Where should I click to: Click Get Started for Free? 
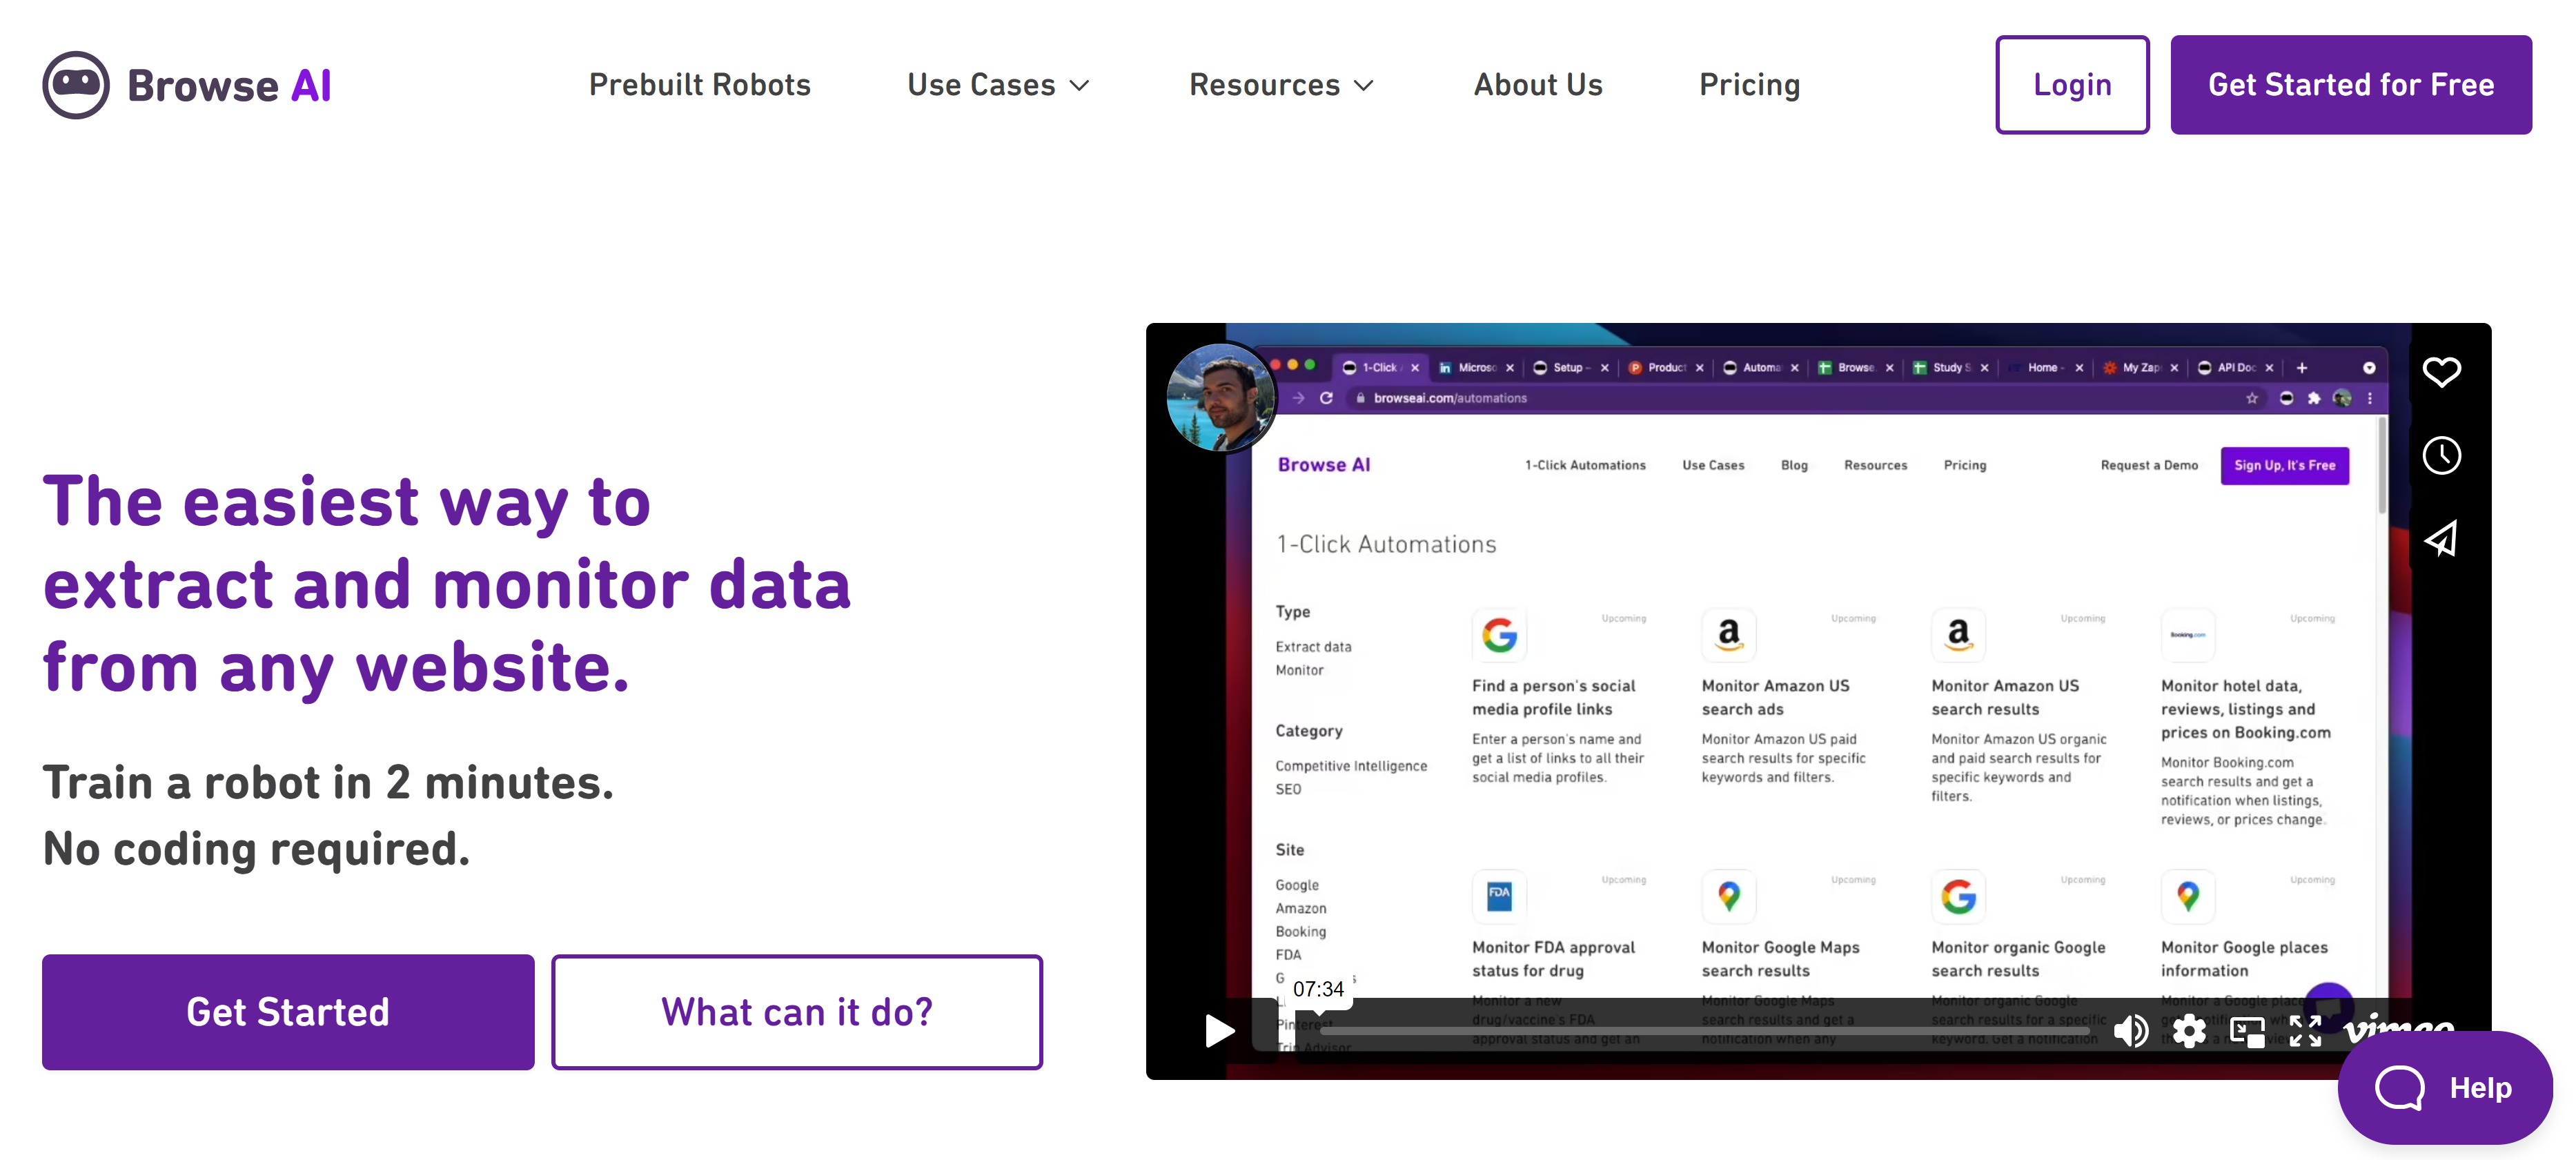tap(2351, 85)
